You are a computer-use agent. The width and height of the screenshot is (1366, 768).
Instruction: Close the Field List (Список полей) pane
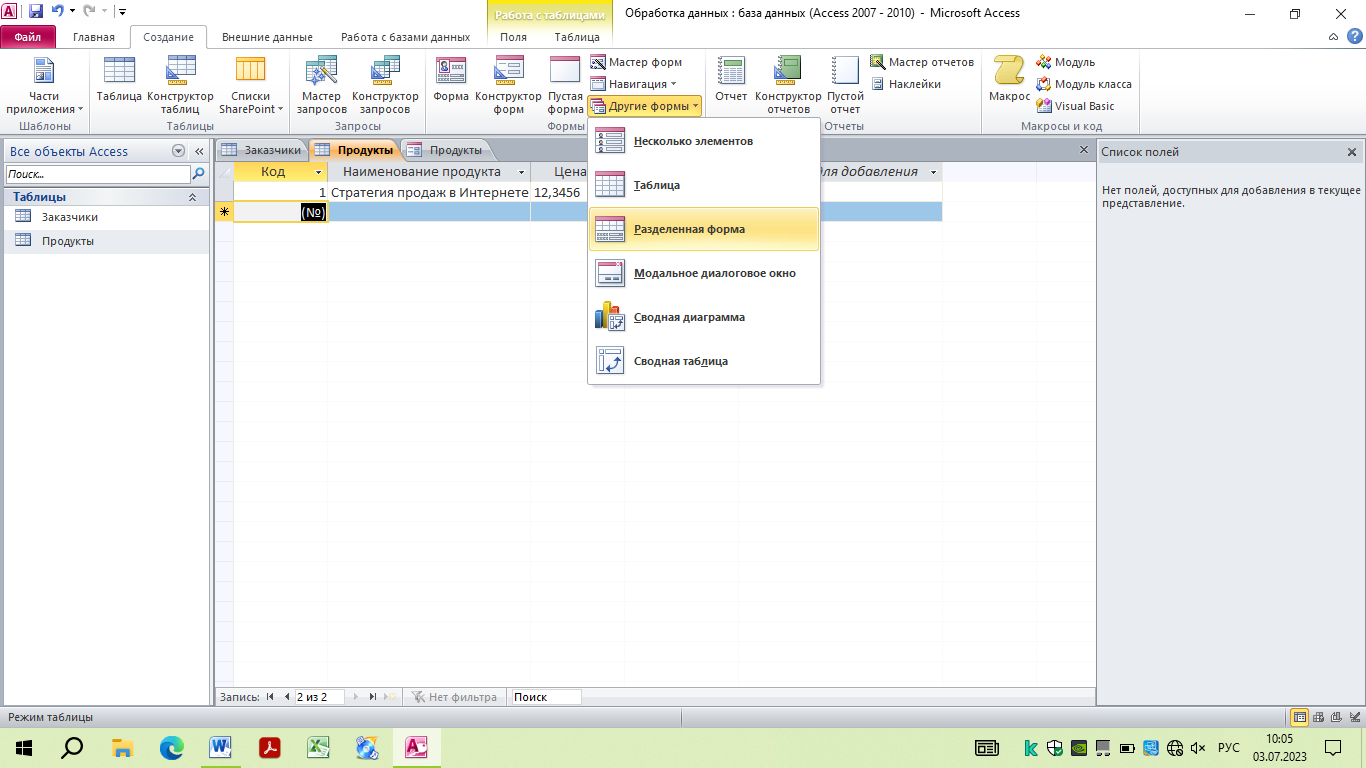tap(1352, 152)
